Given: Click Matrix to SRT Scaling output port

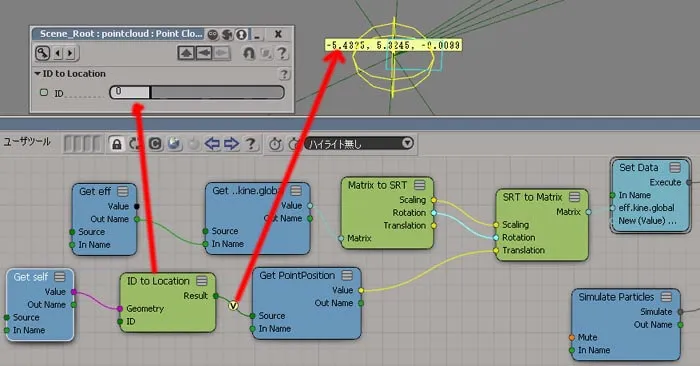Looking at the screenshot, I should [x=433, y=200].
